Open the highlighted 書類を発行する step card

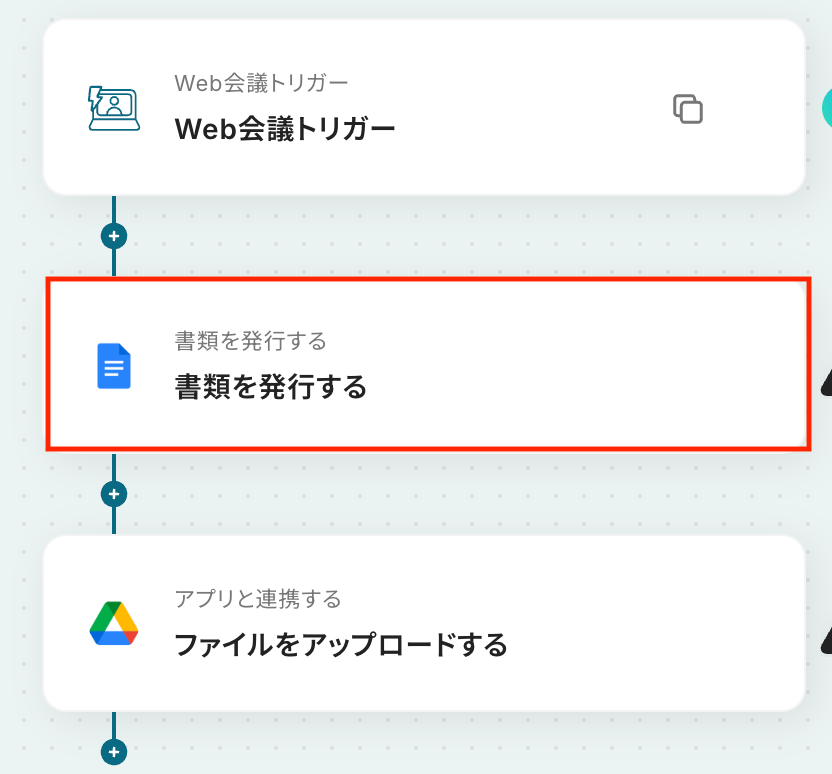coord(428,364)
